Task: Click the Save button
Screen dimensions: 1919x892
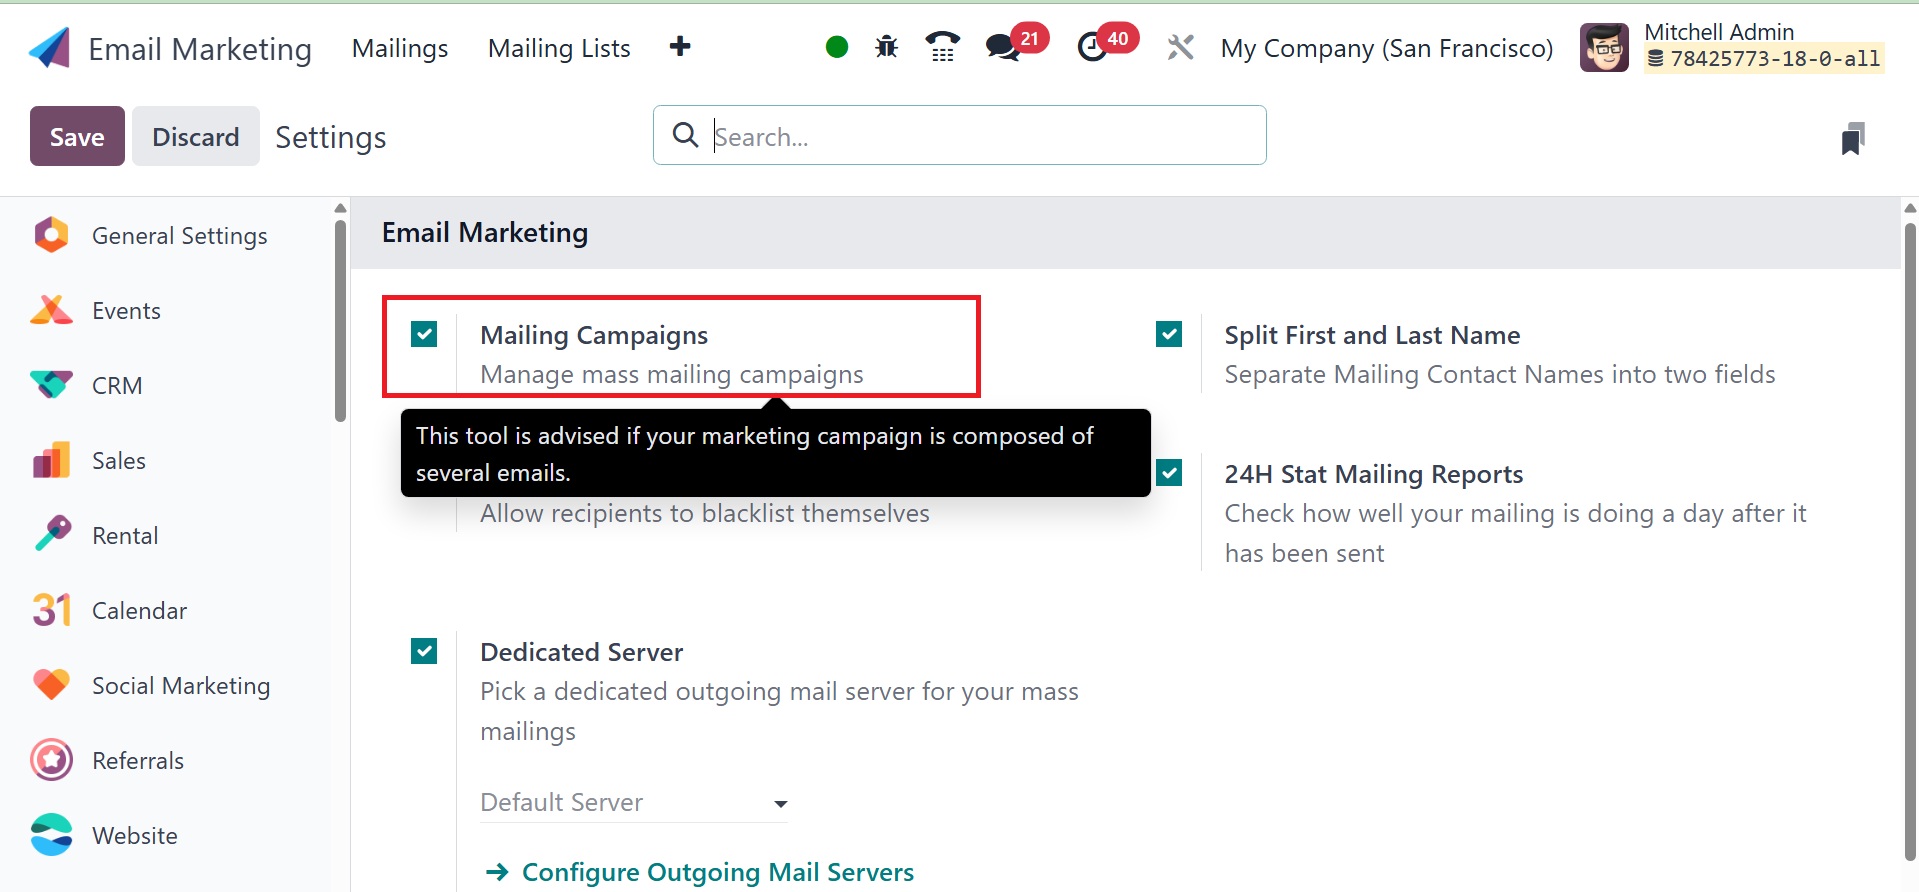Action: point(77,136)
